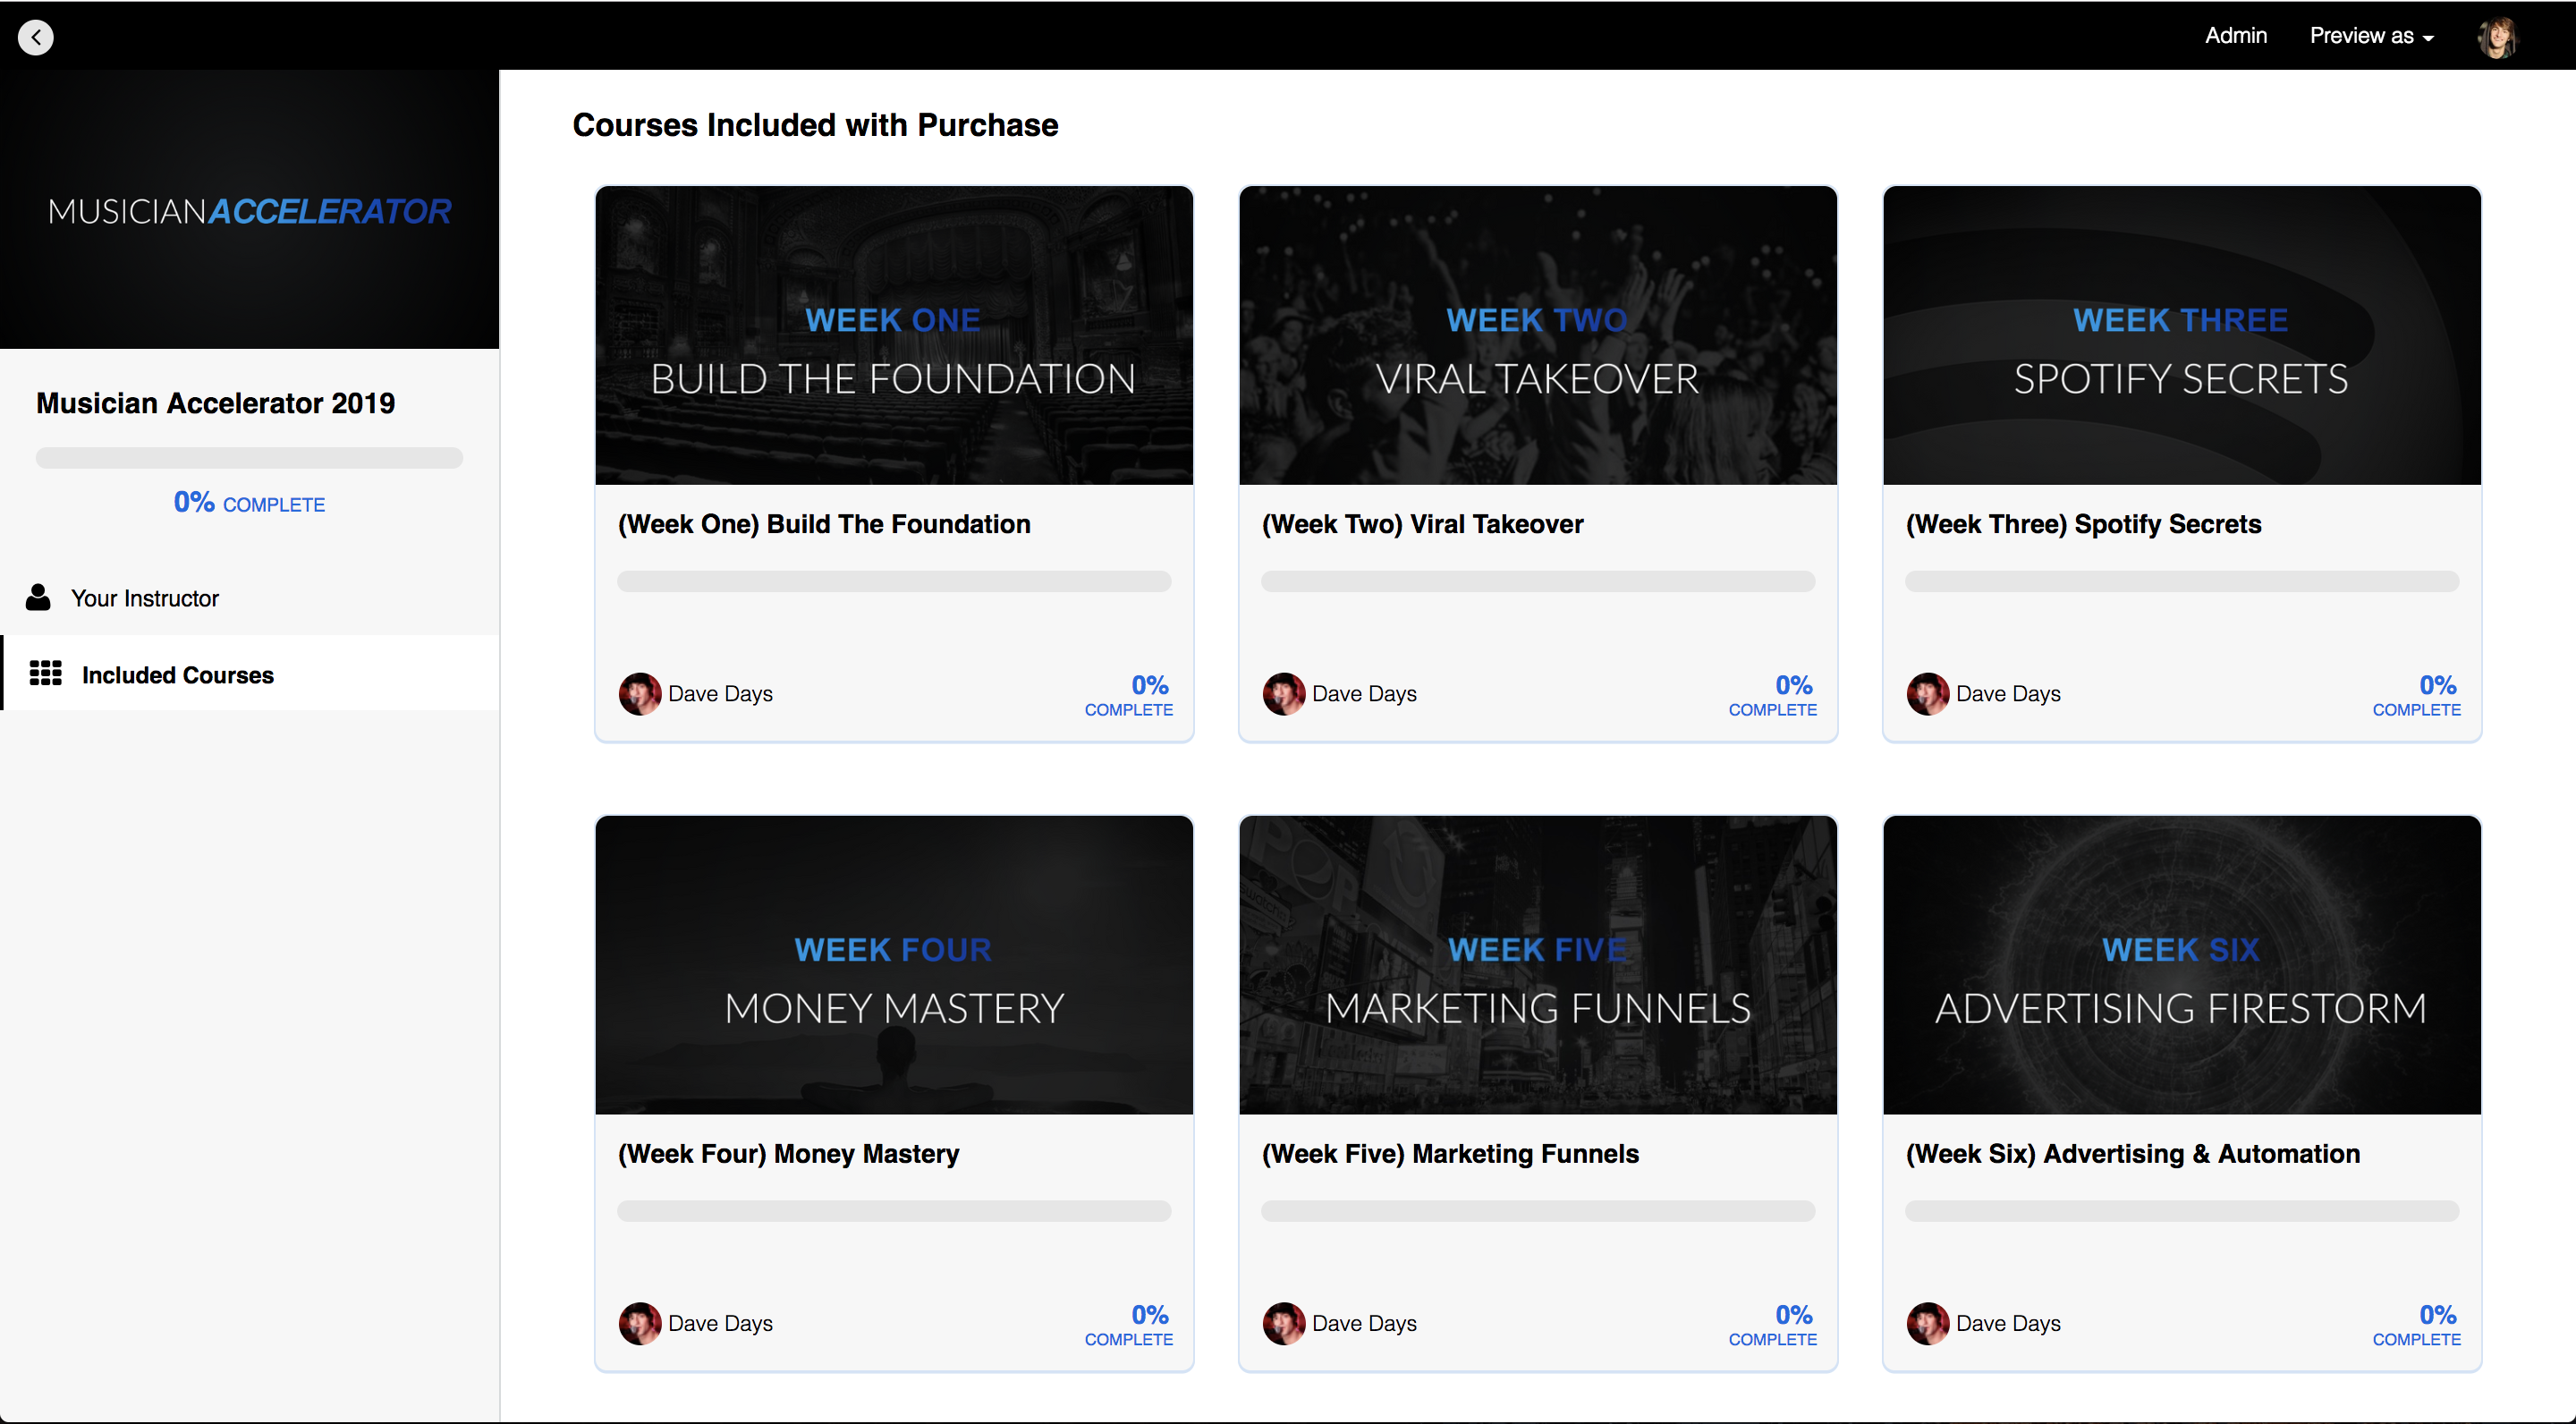Viewport: 2576px width, 1424px height.
Task: Click 0% COMPLETE on Week Four card
Action: point(1129,1325)
